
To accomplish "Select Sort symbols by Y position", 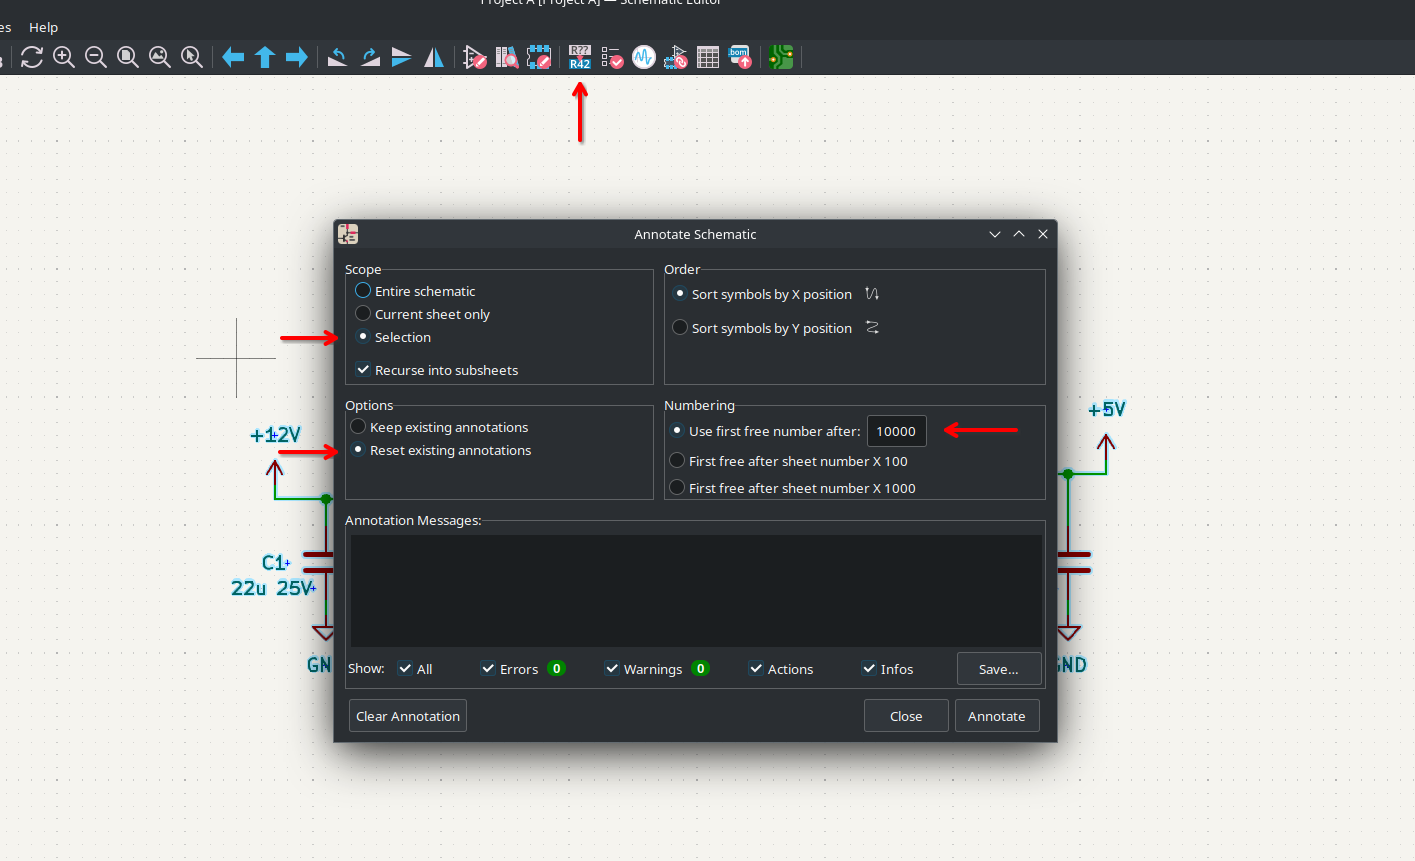I will point(680,328).
